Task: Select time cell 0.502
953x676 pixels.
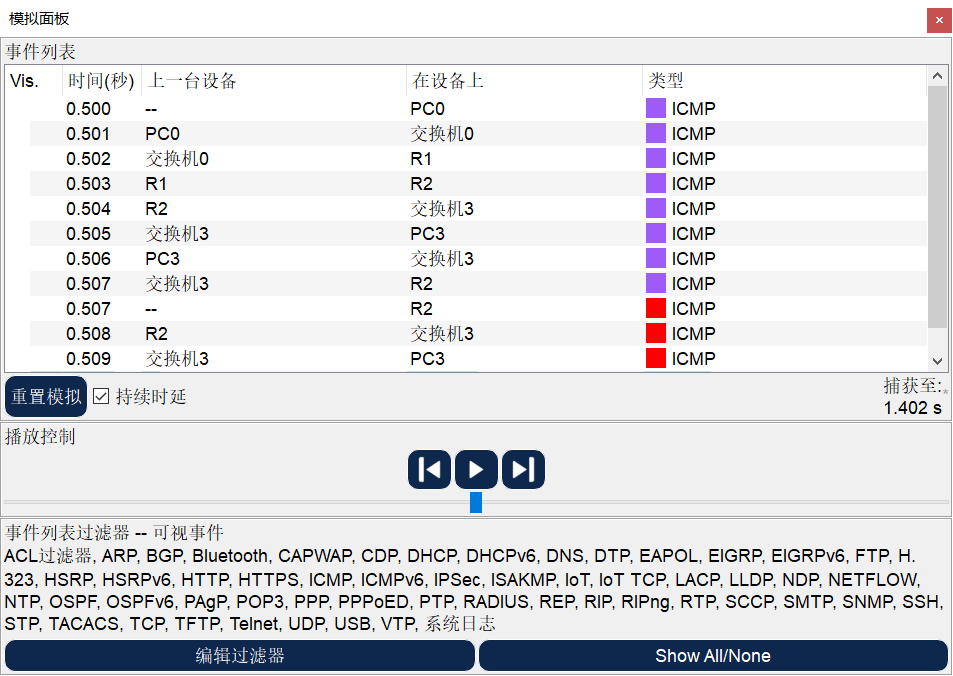Action: point(88,159)
